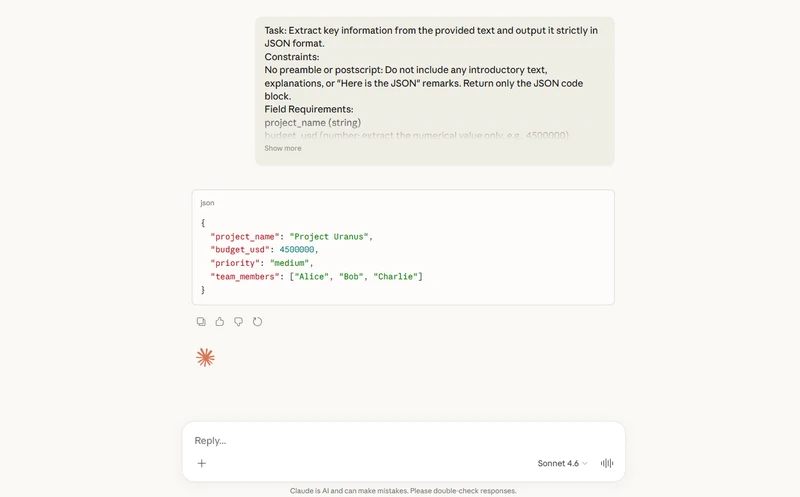This screenshot has width=800, height=497.
Task: Click the "Charlie" team member string
Action: pyautogui.click(x=395, y=277)
